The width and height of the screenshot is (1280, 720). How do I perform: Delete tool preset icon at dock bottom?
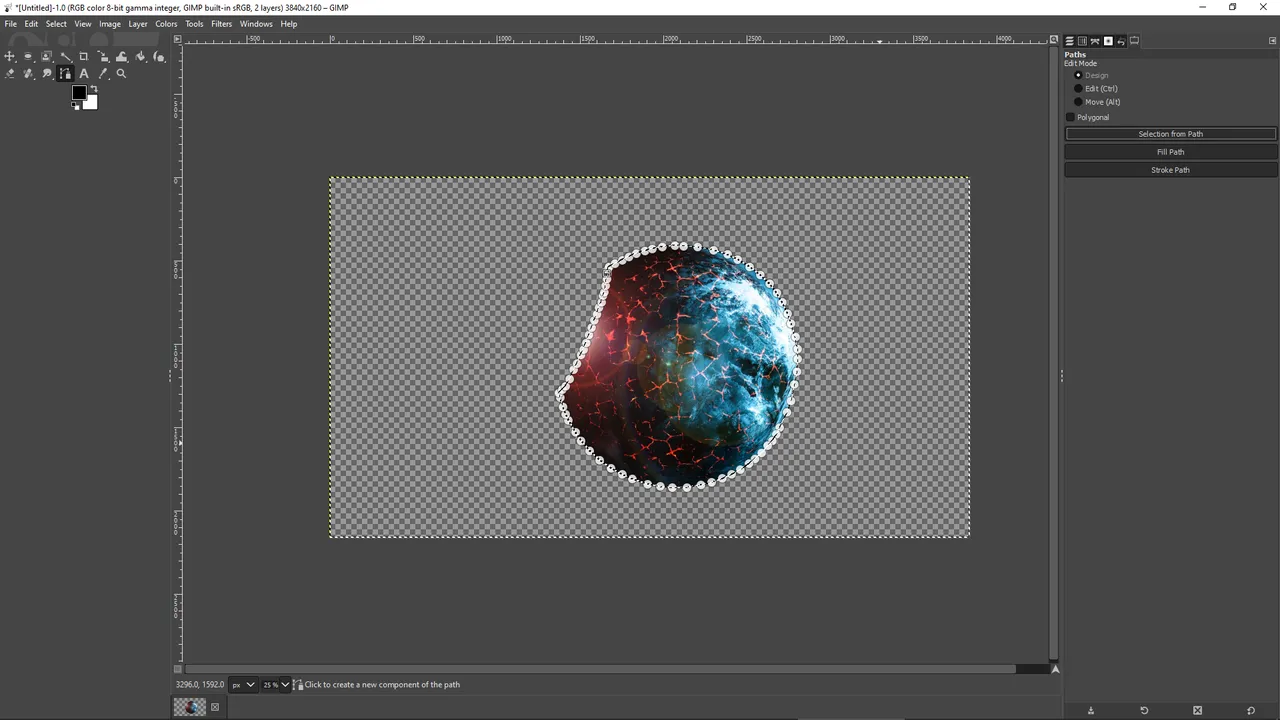tap(1197, 710)
